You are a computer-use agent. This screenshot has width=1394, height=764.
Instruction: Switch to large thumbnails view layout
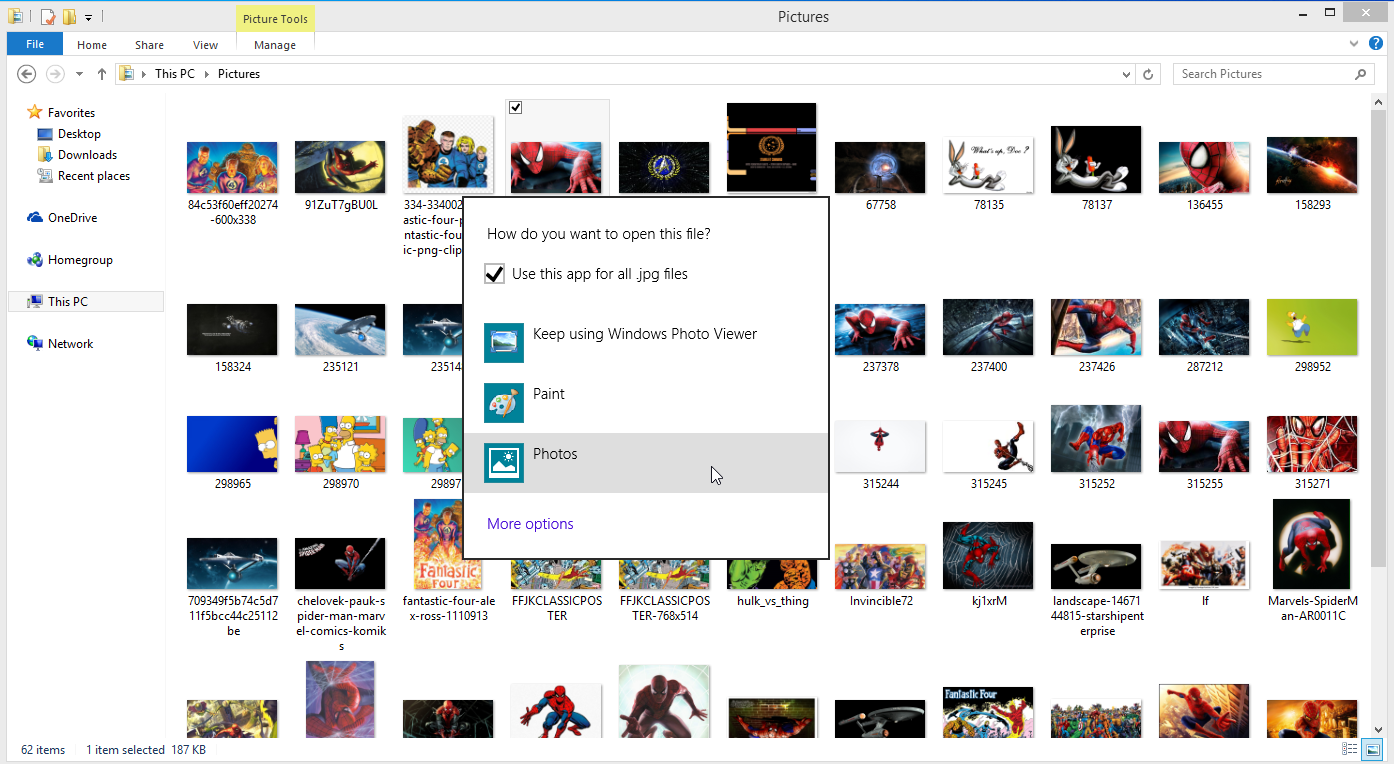point(1371,749)
